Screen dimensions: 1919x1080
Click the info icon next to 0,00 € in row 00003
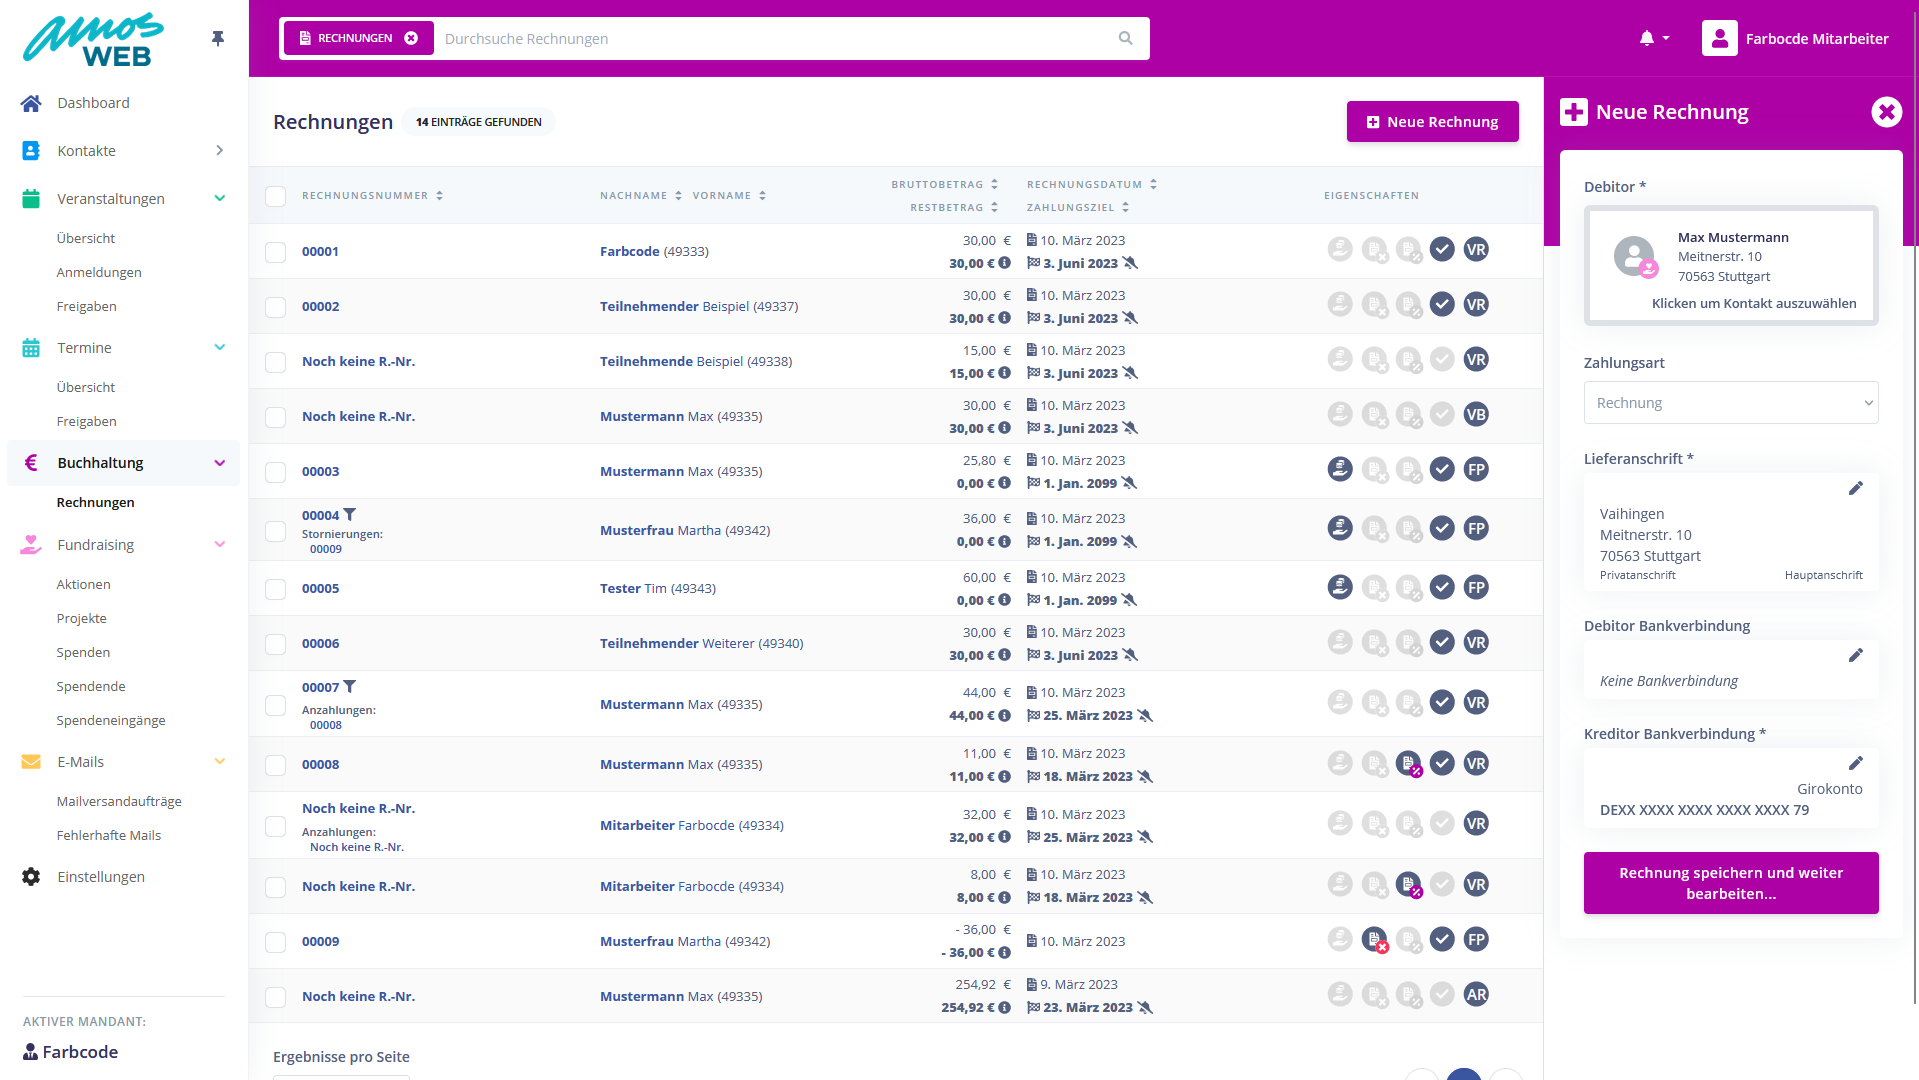[x=1004, y=483]
